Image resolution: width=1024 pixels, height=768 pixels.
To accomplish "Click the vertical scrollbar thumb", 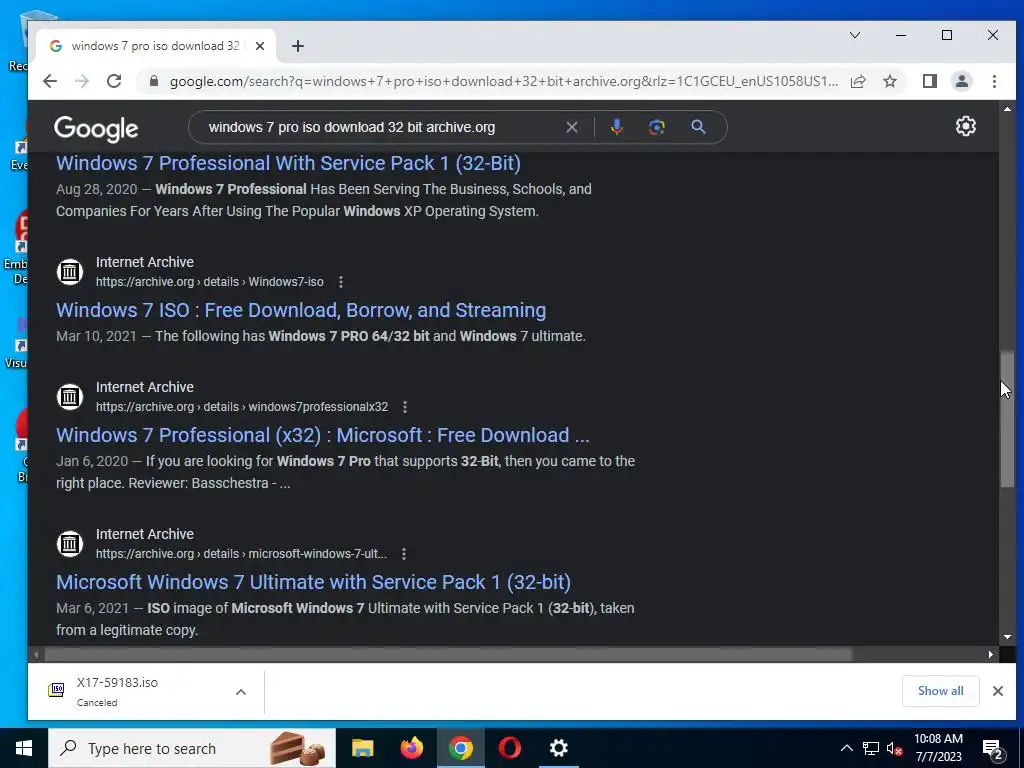I will pyautogui.click(x=1007, y=418).
